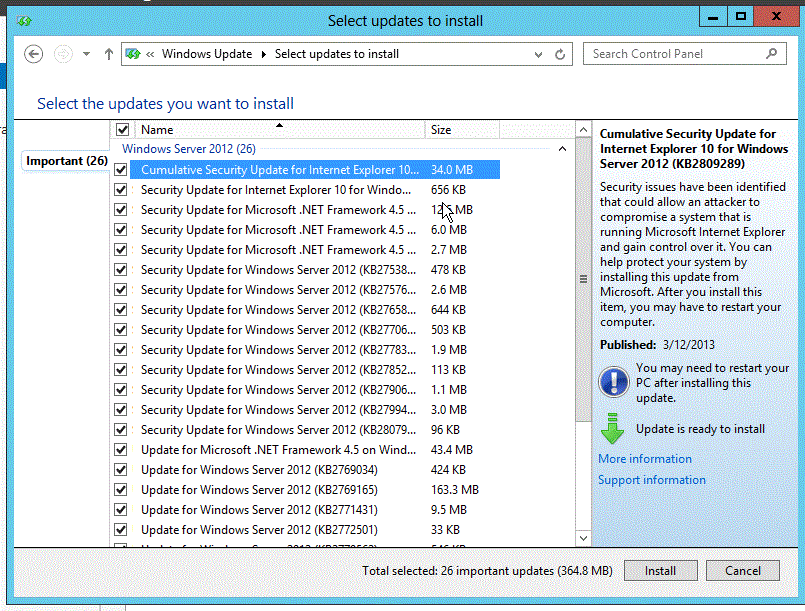Click the refresh icon next to address bar
This screenshot has height=611, width=805.
(x=560, y=54)
